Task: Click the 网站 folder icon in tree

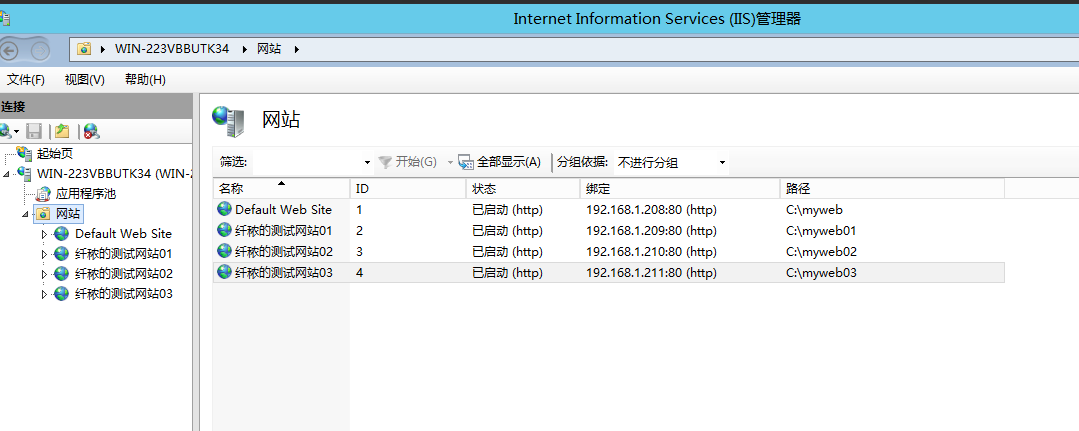Action: (43, 214)
